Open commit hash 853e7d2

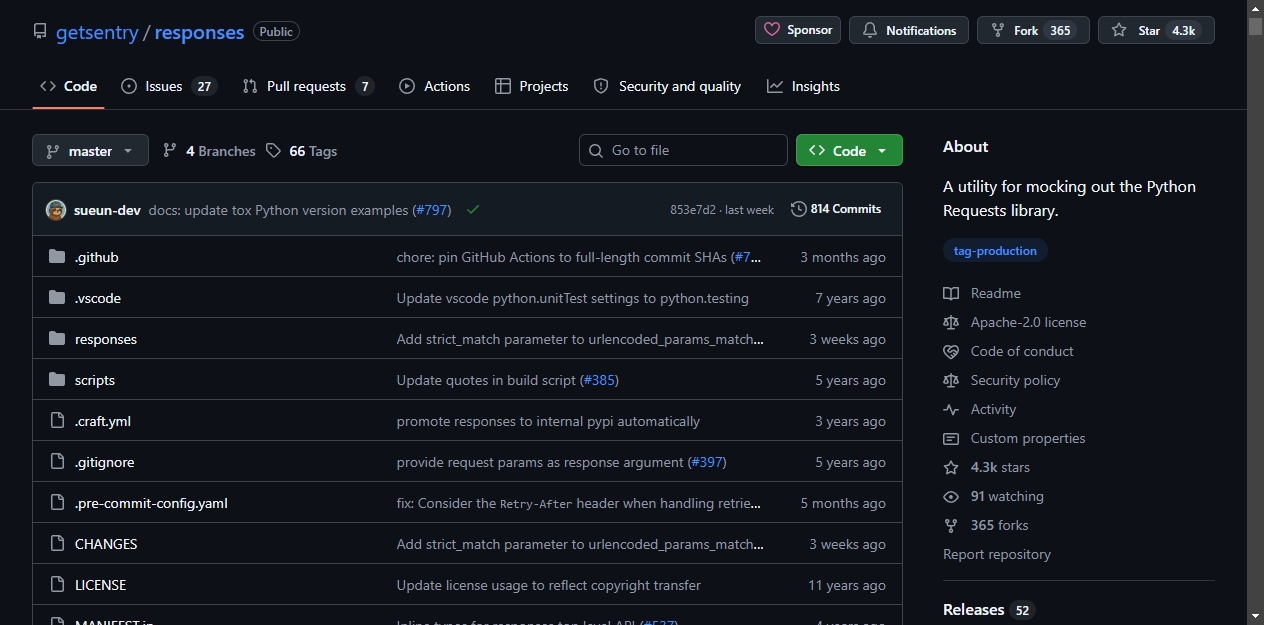point(693,210)
